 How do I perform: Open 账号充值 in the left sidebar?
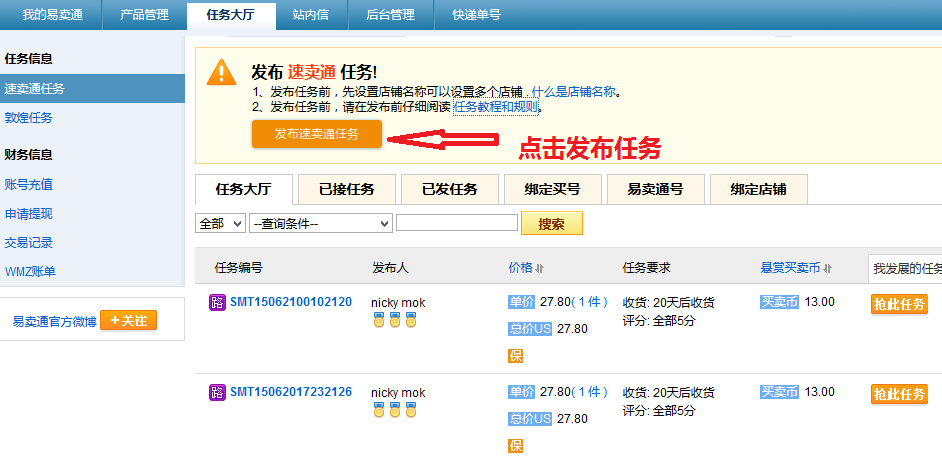tap(29, 184)
